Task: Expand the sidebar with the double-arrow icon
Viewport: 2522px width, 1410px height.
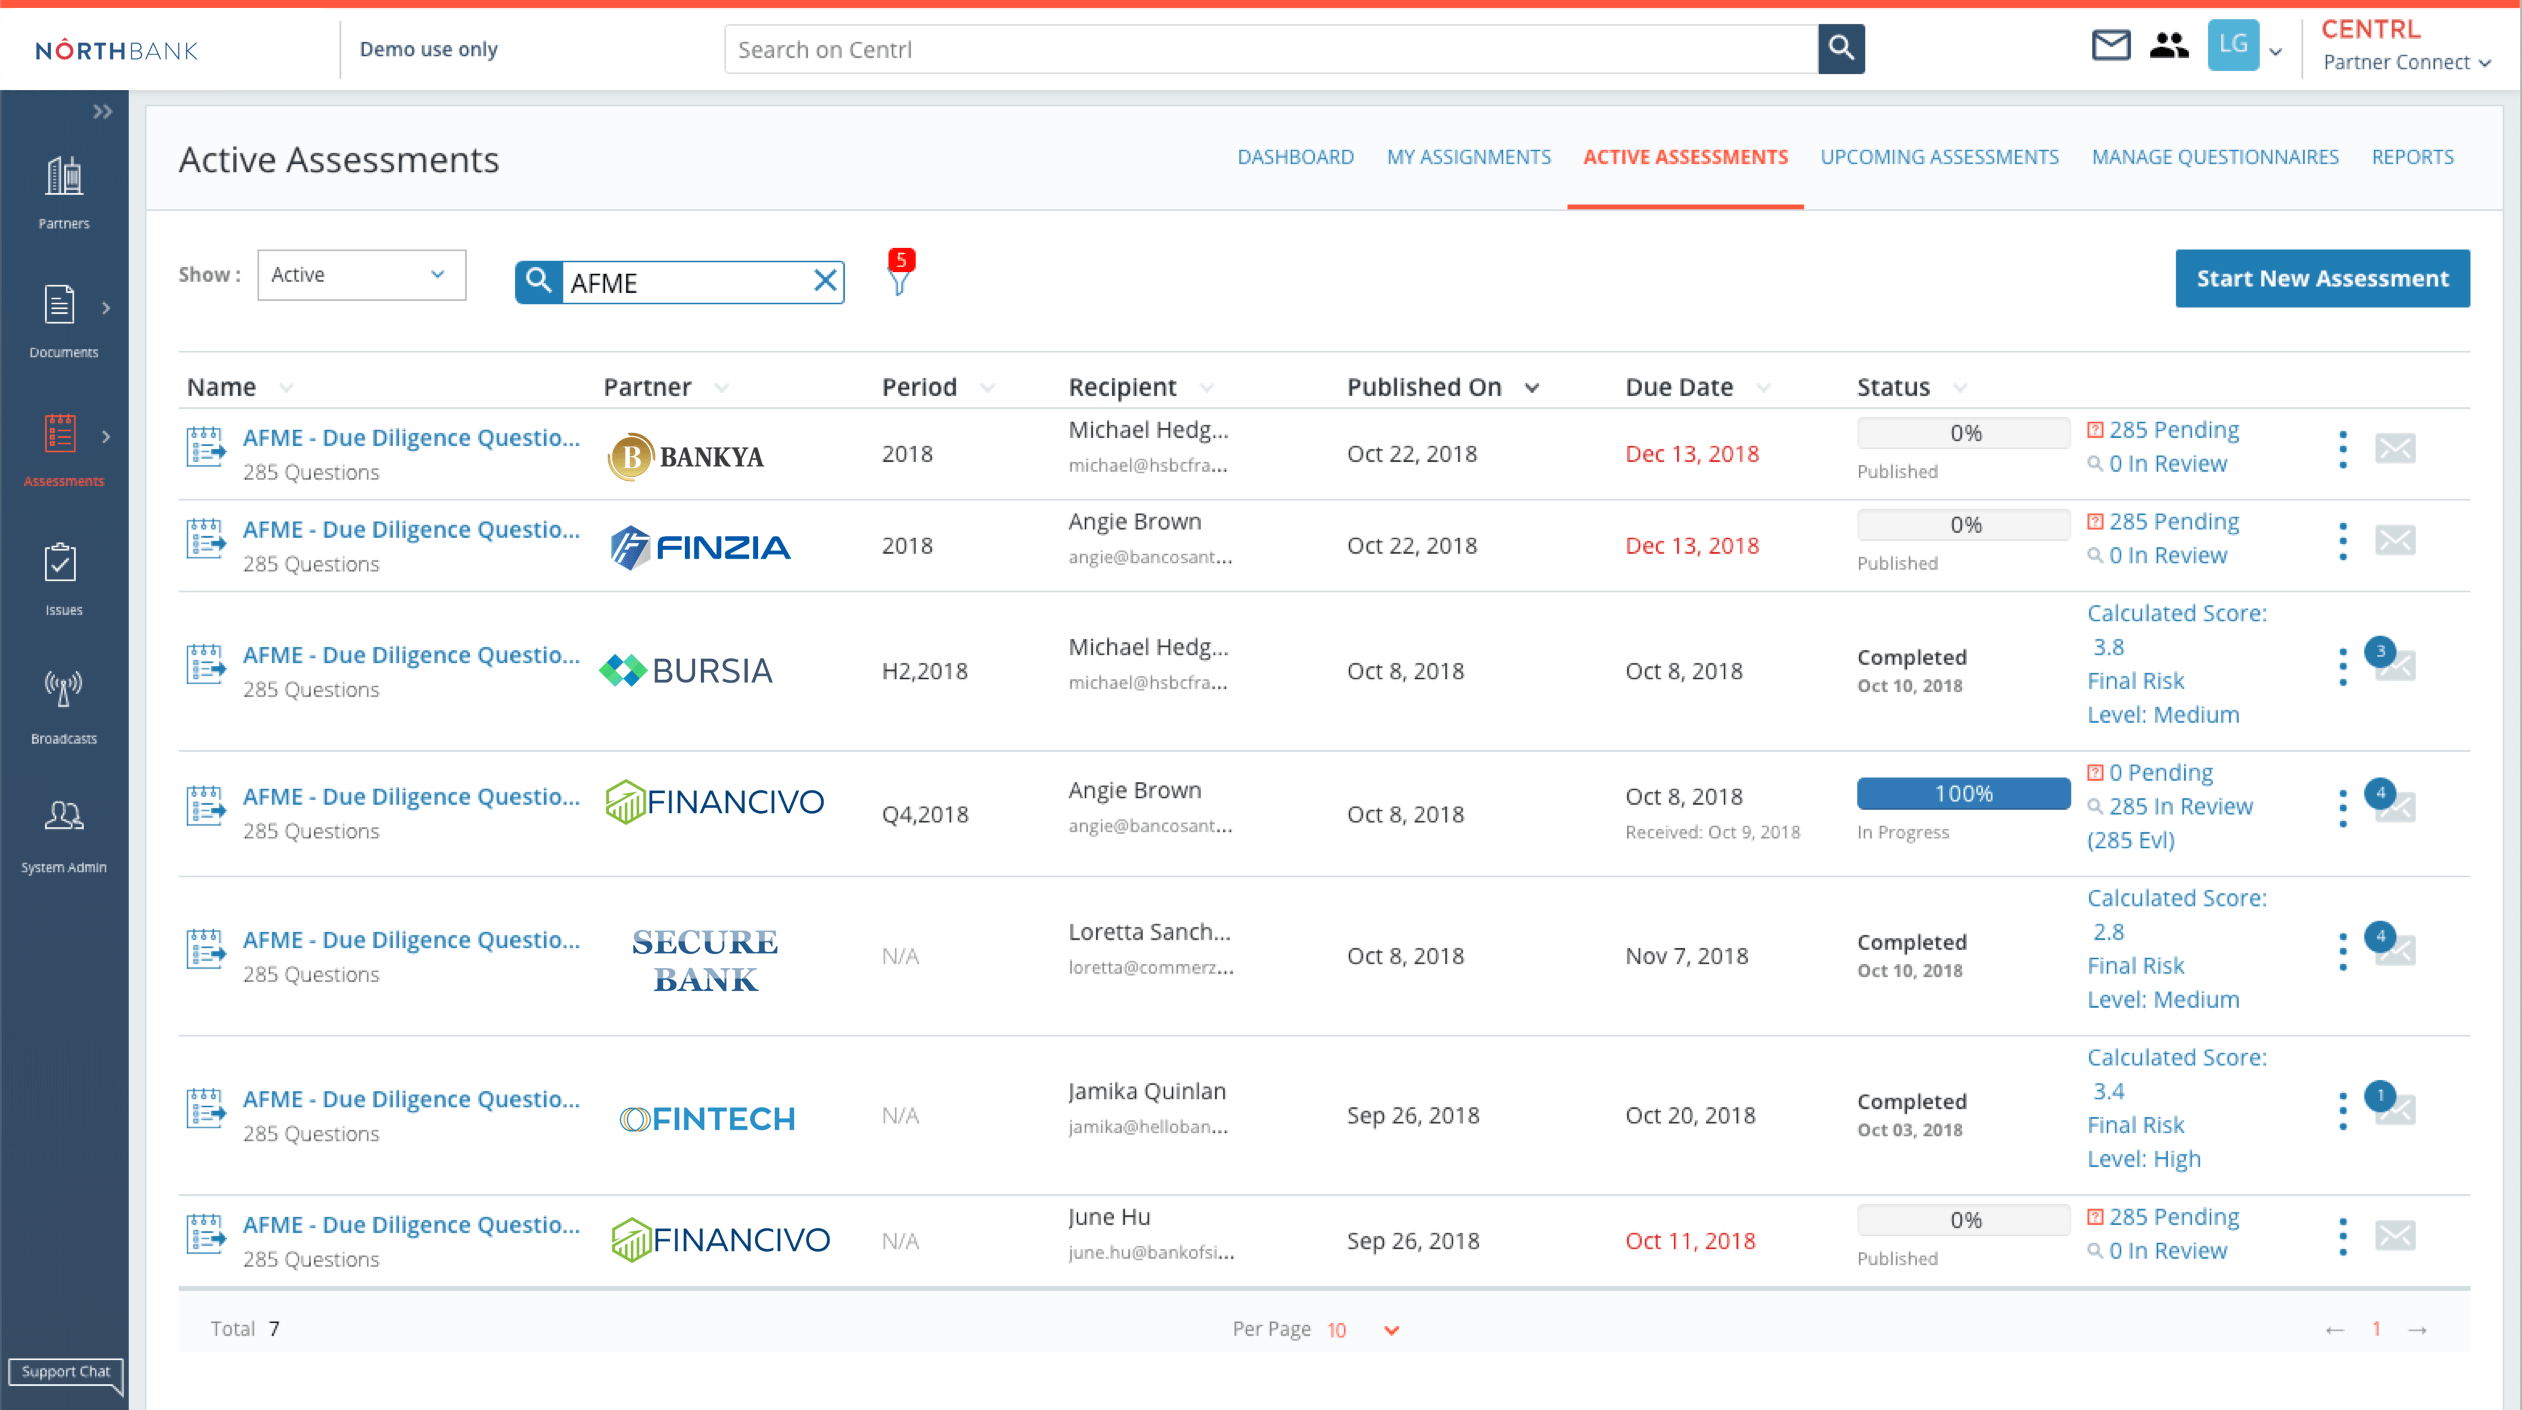Action: pyautogui.click(x=102, y=112)
